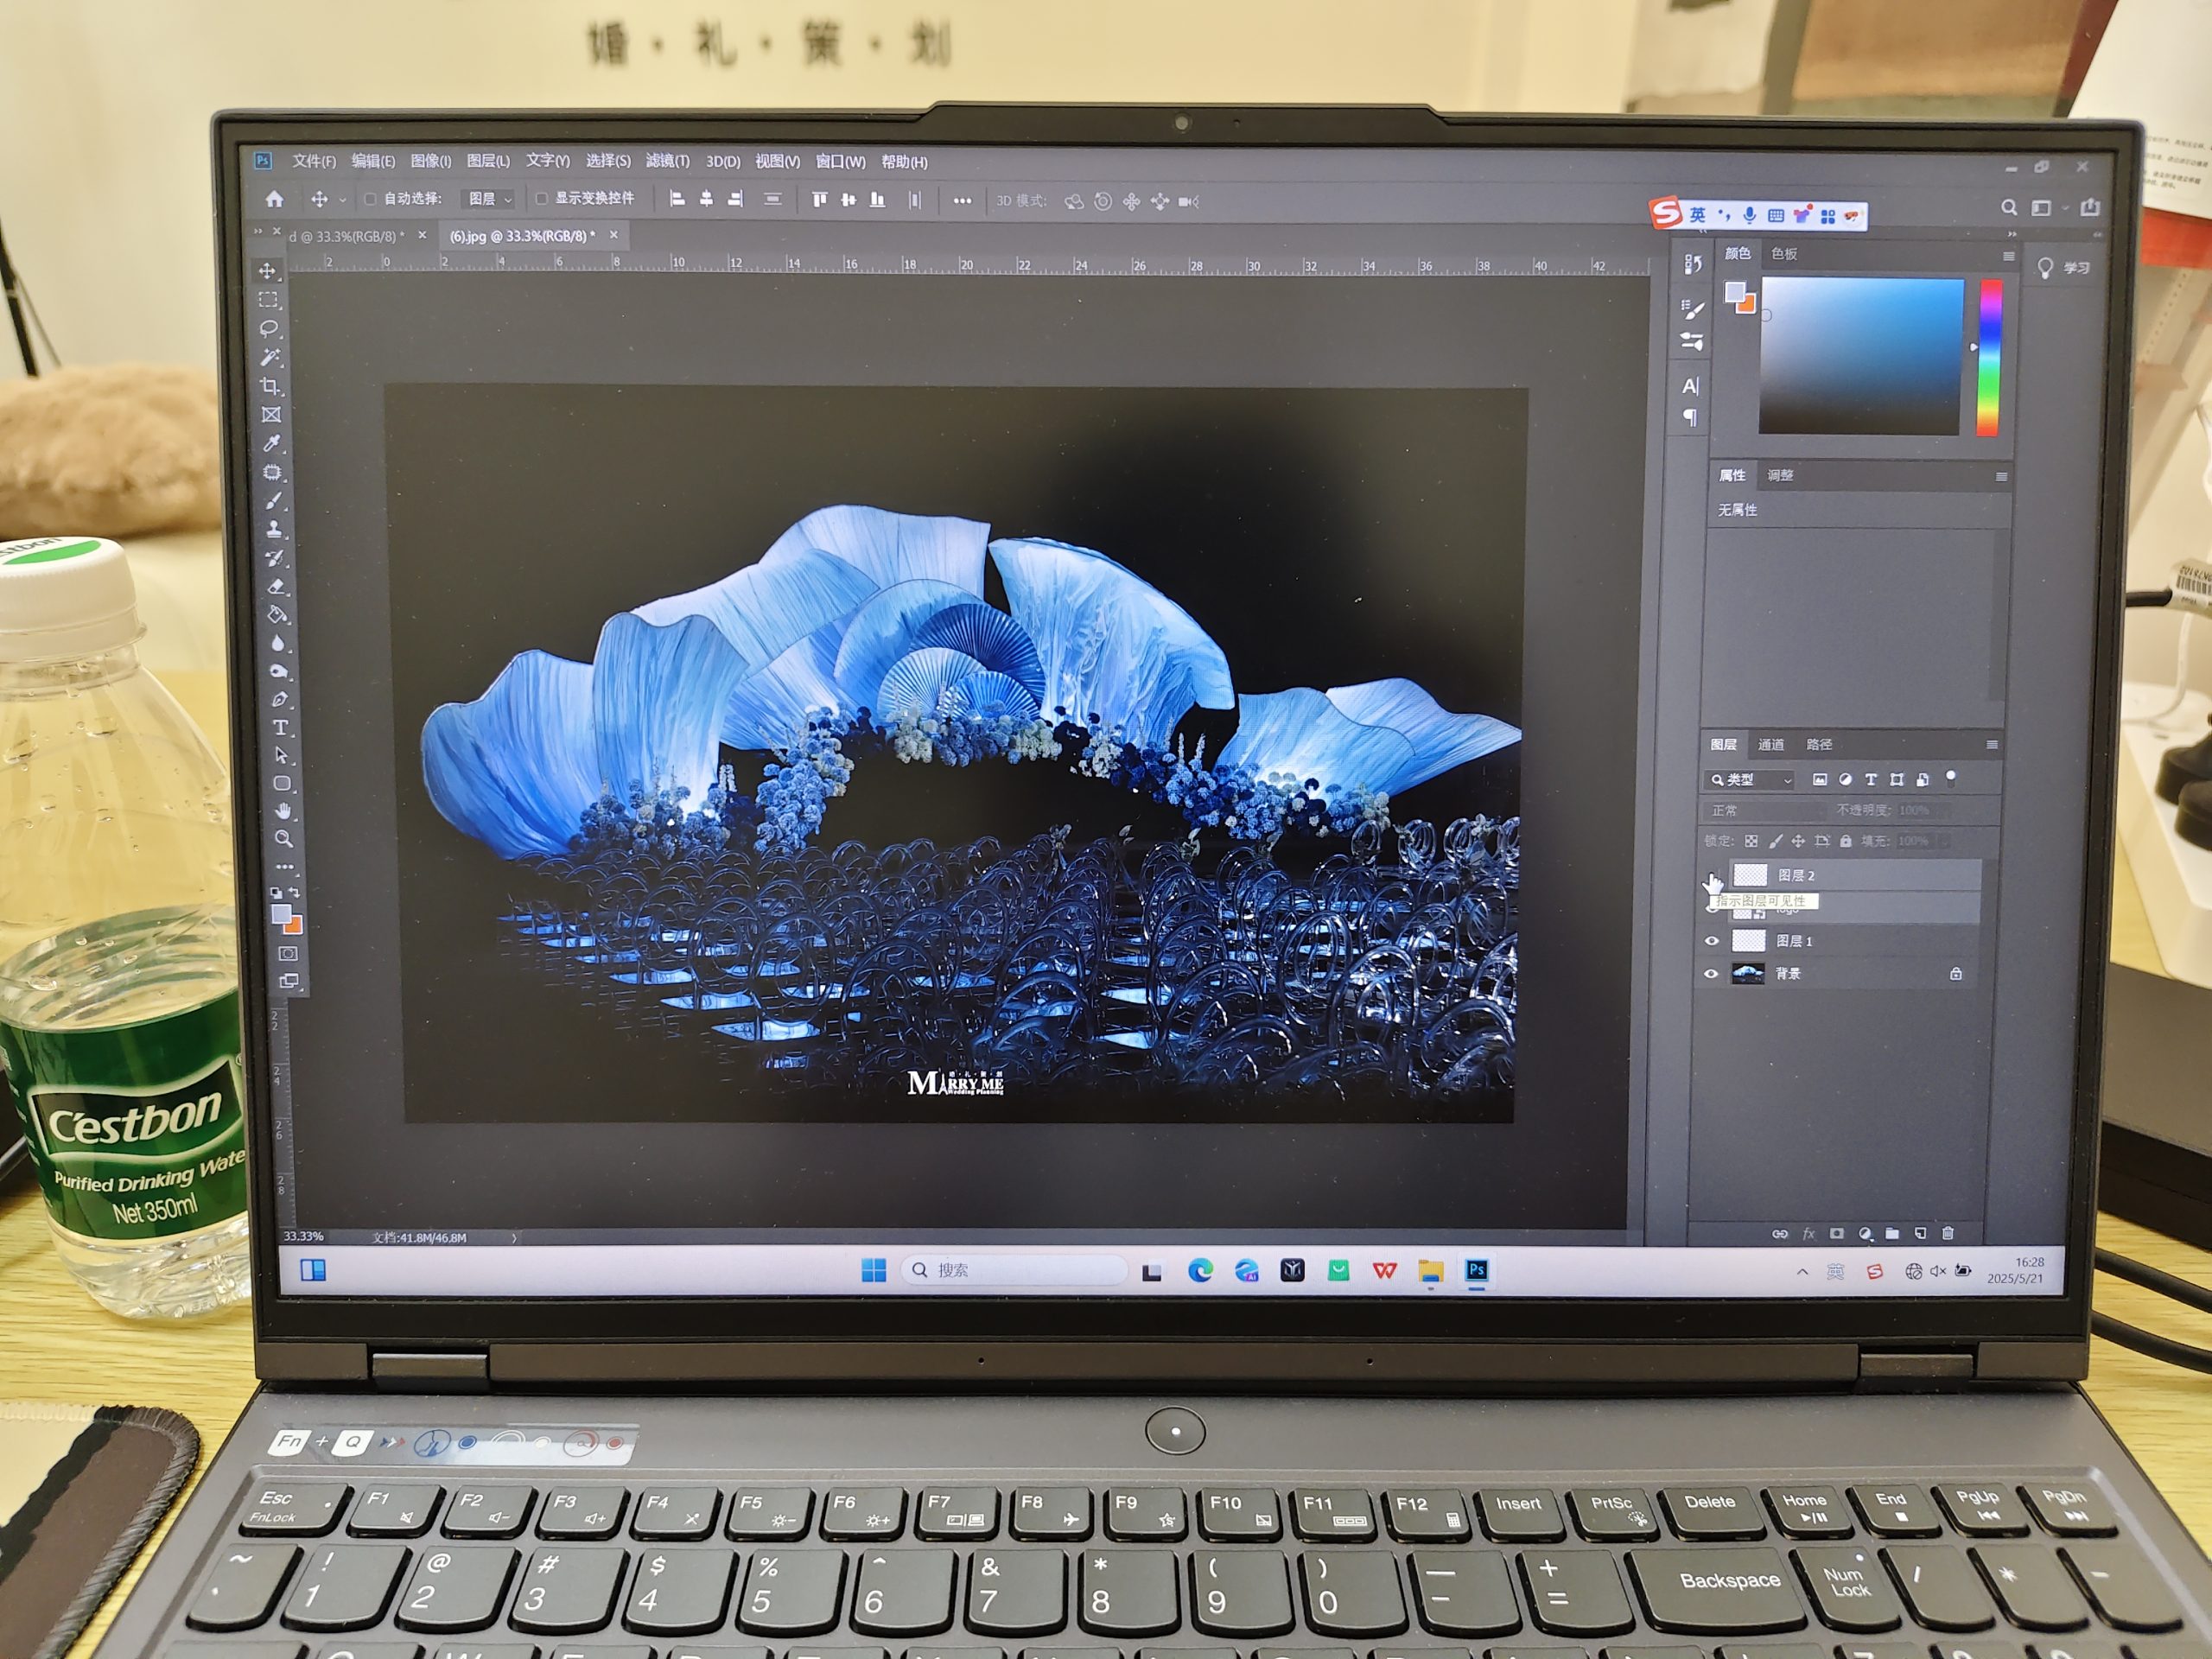Select the Crop tool
2212x1659 pixels.
(x=270, y=386)
